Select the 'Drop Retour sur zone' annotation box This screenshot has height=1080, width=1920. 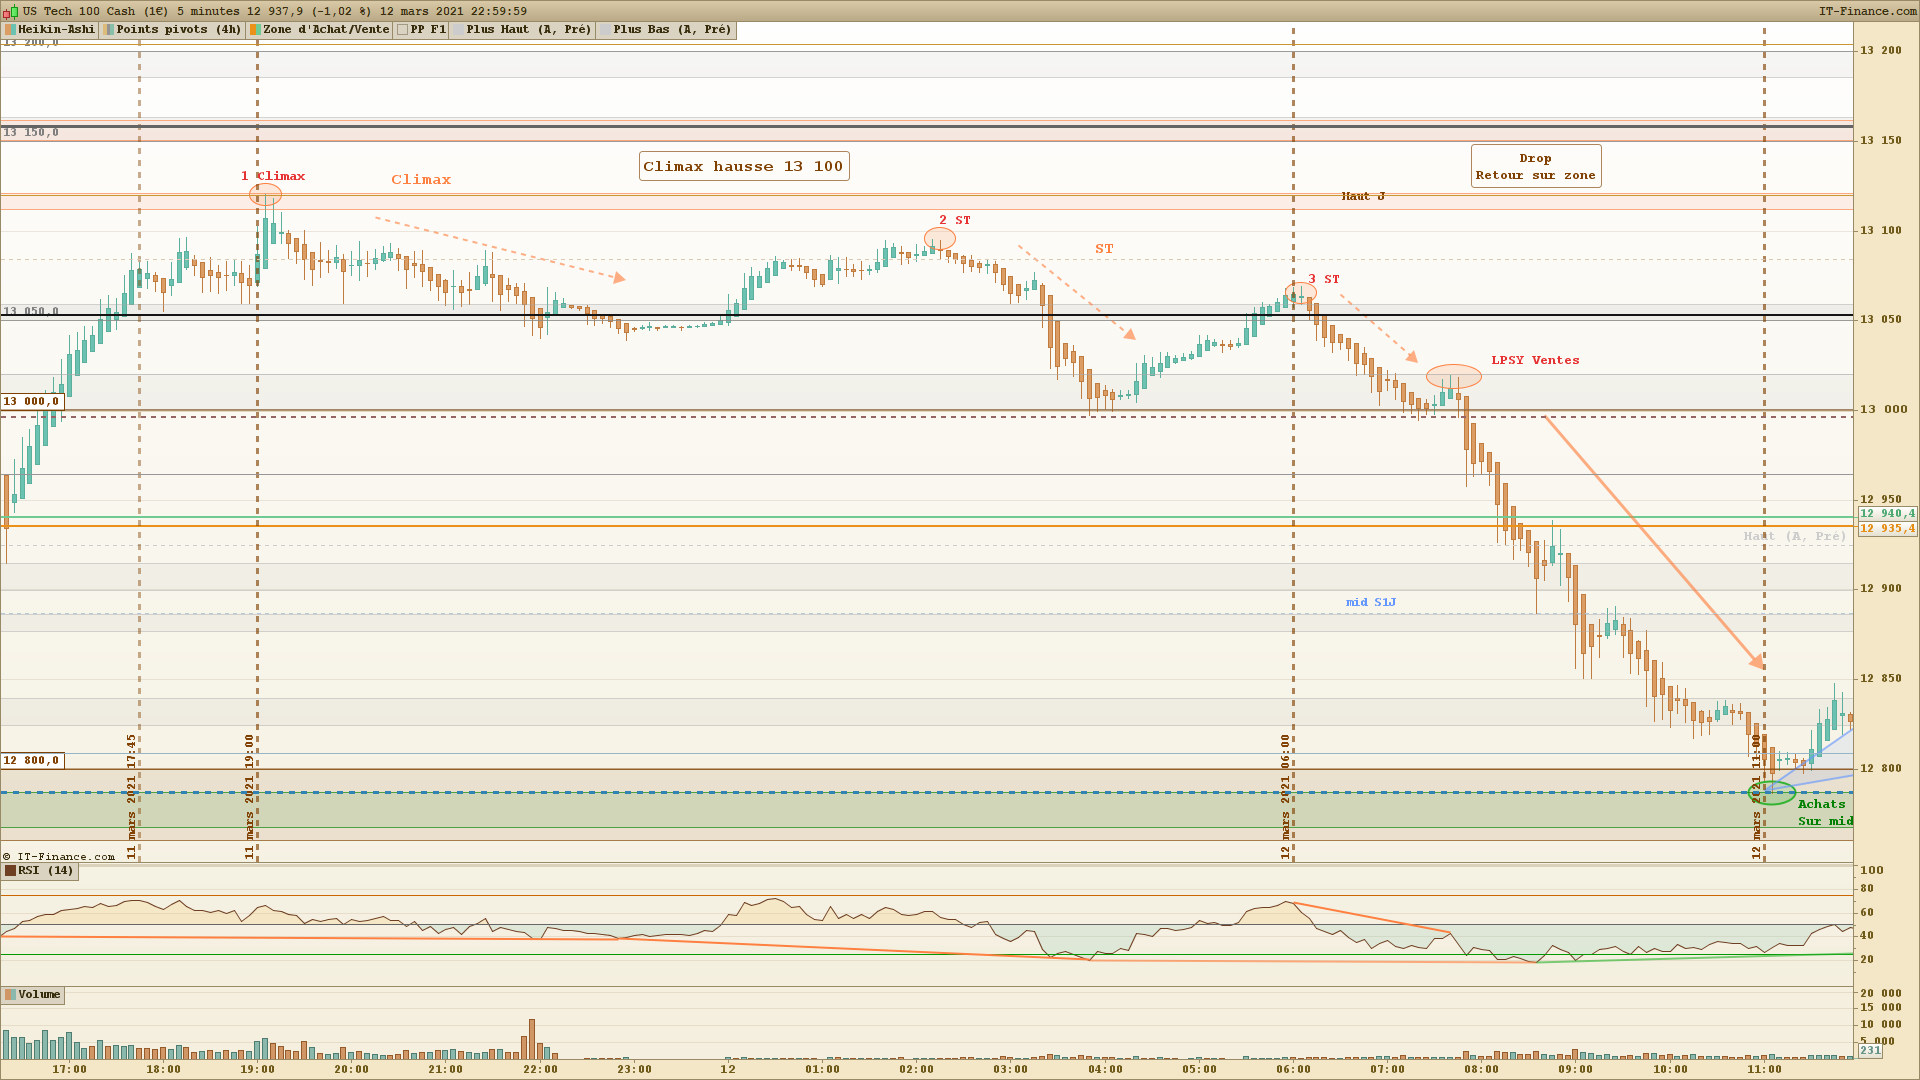(x=1535, y=167)
